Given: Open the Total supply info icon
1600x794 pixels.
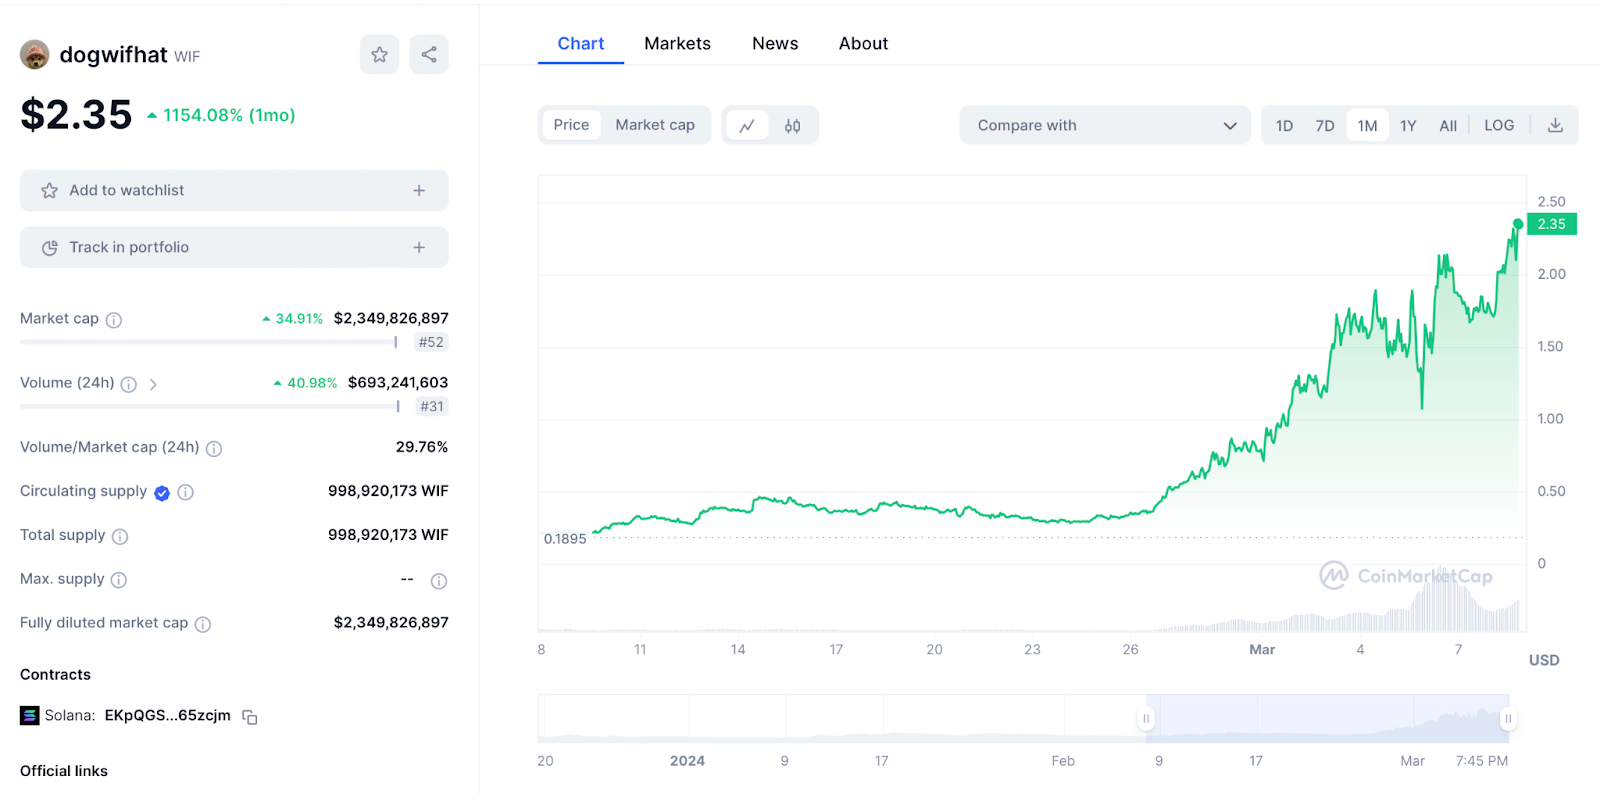Looking at the screenshot, I should (x=120, y=537).
